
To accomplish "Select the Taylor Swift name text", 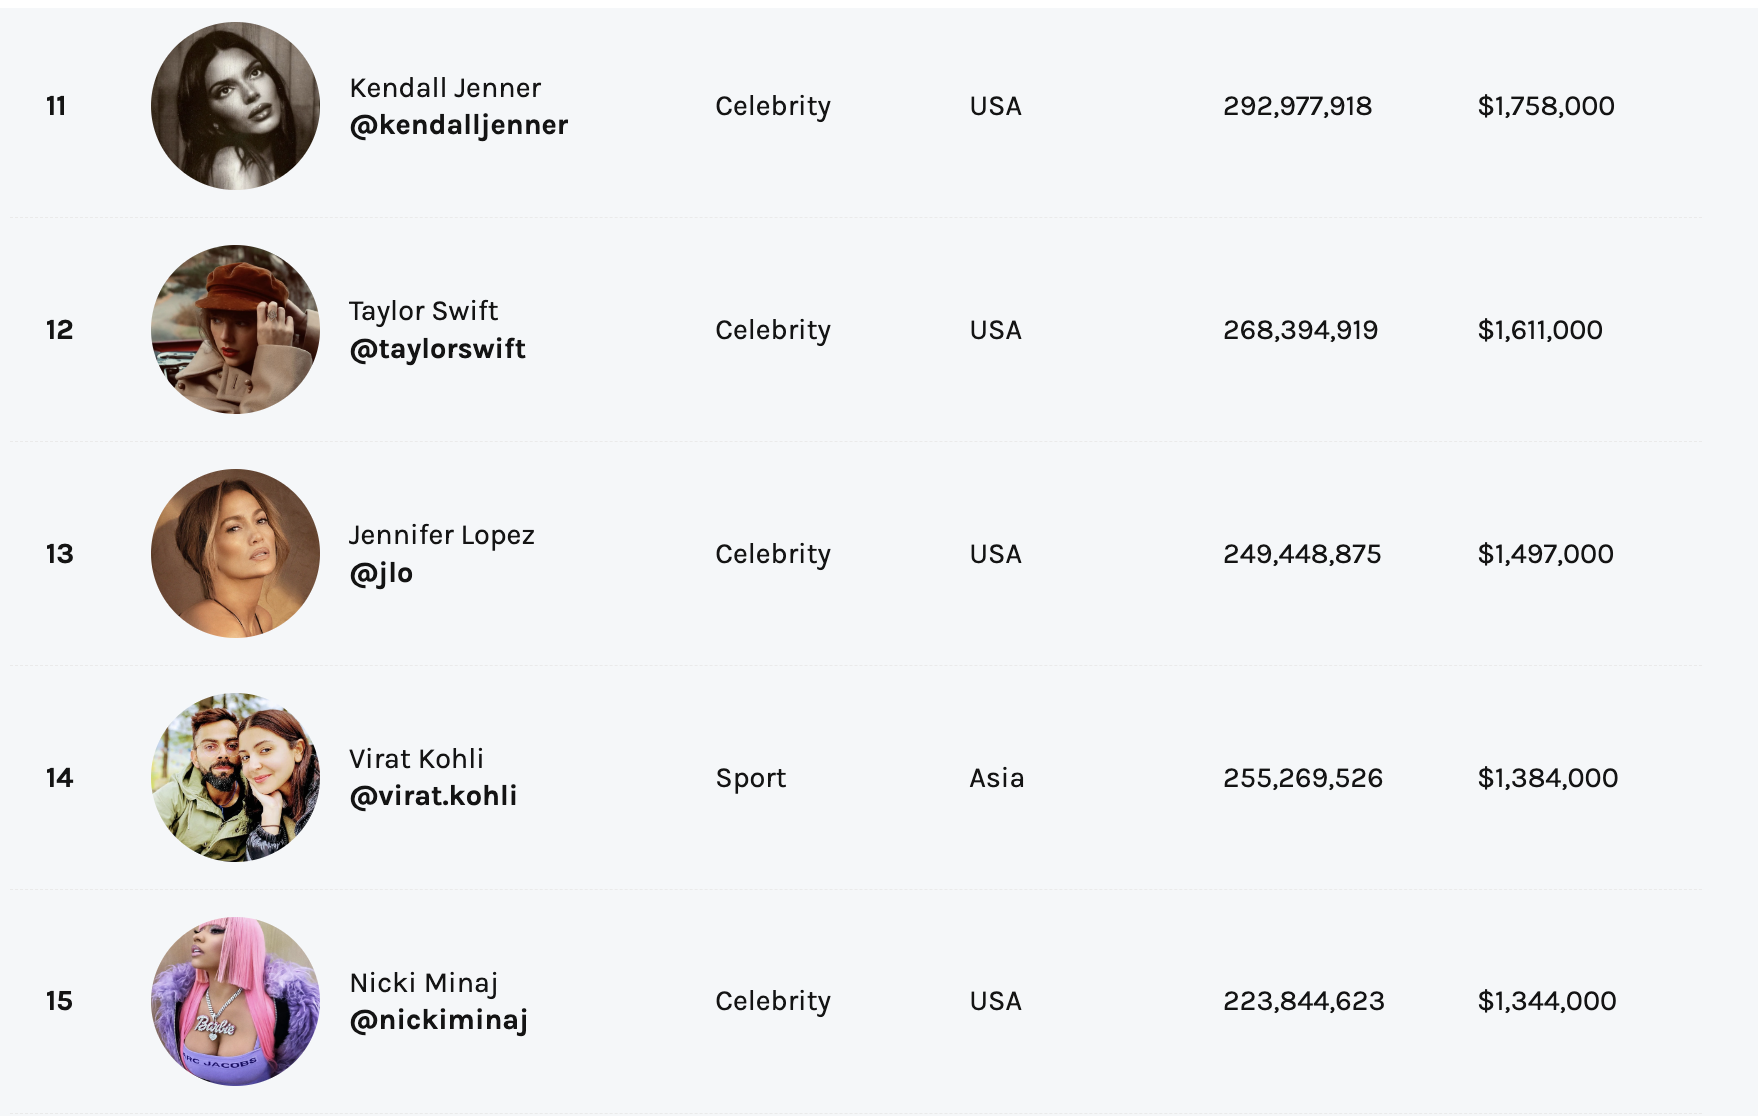I will (x=423, y=311).
